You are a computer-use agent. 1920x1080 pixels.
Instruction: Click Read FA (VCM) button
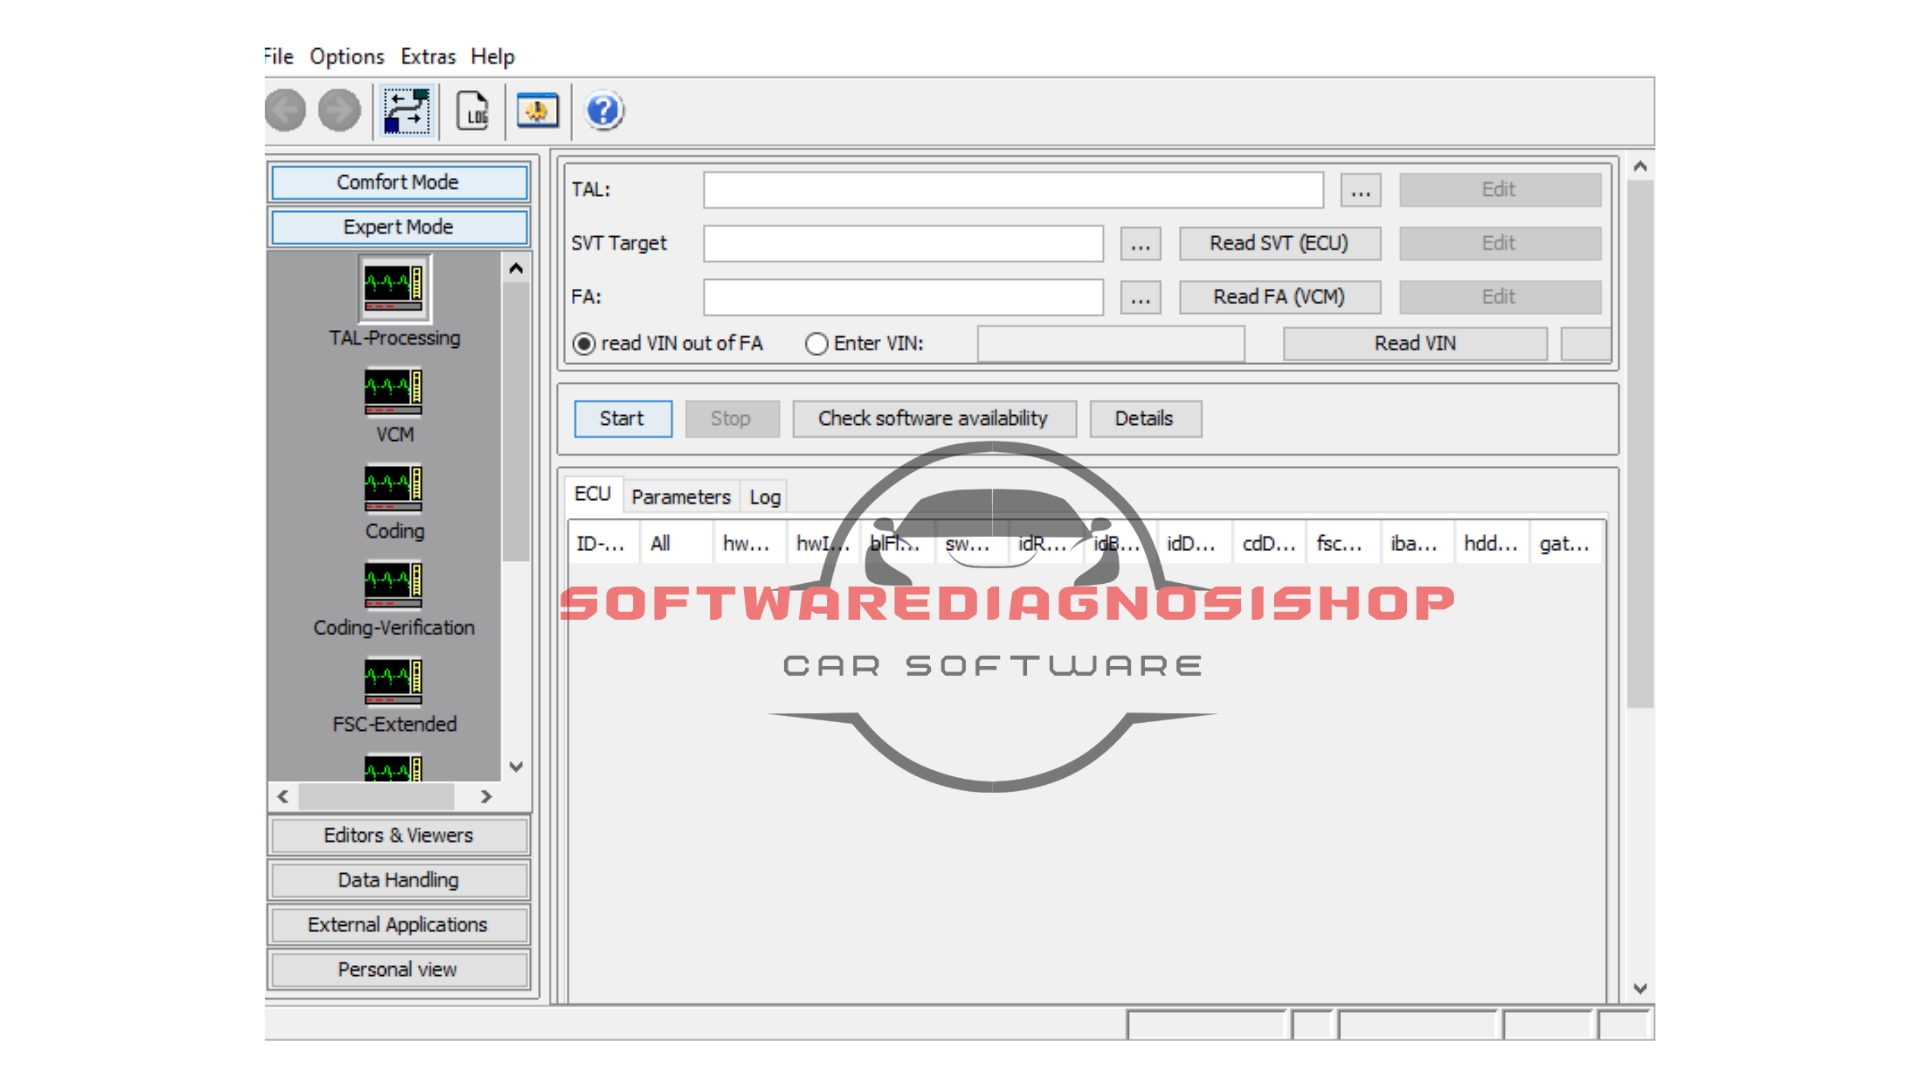coord(1280,297)
